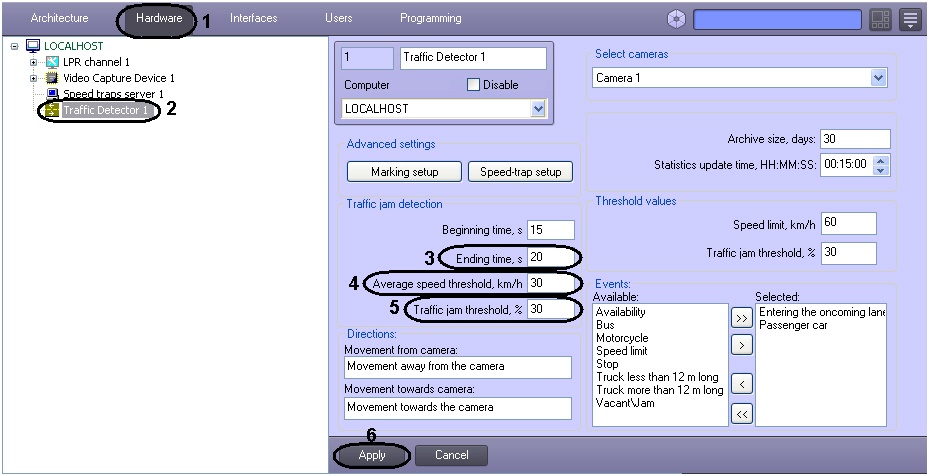Screen dimensions: 929x476
Task: Select Traffic Detector 1 in tree
Action: point(105,110)
